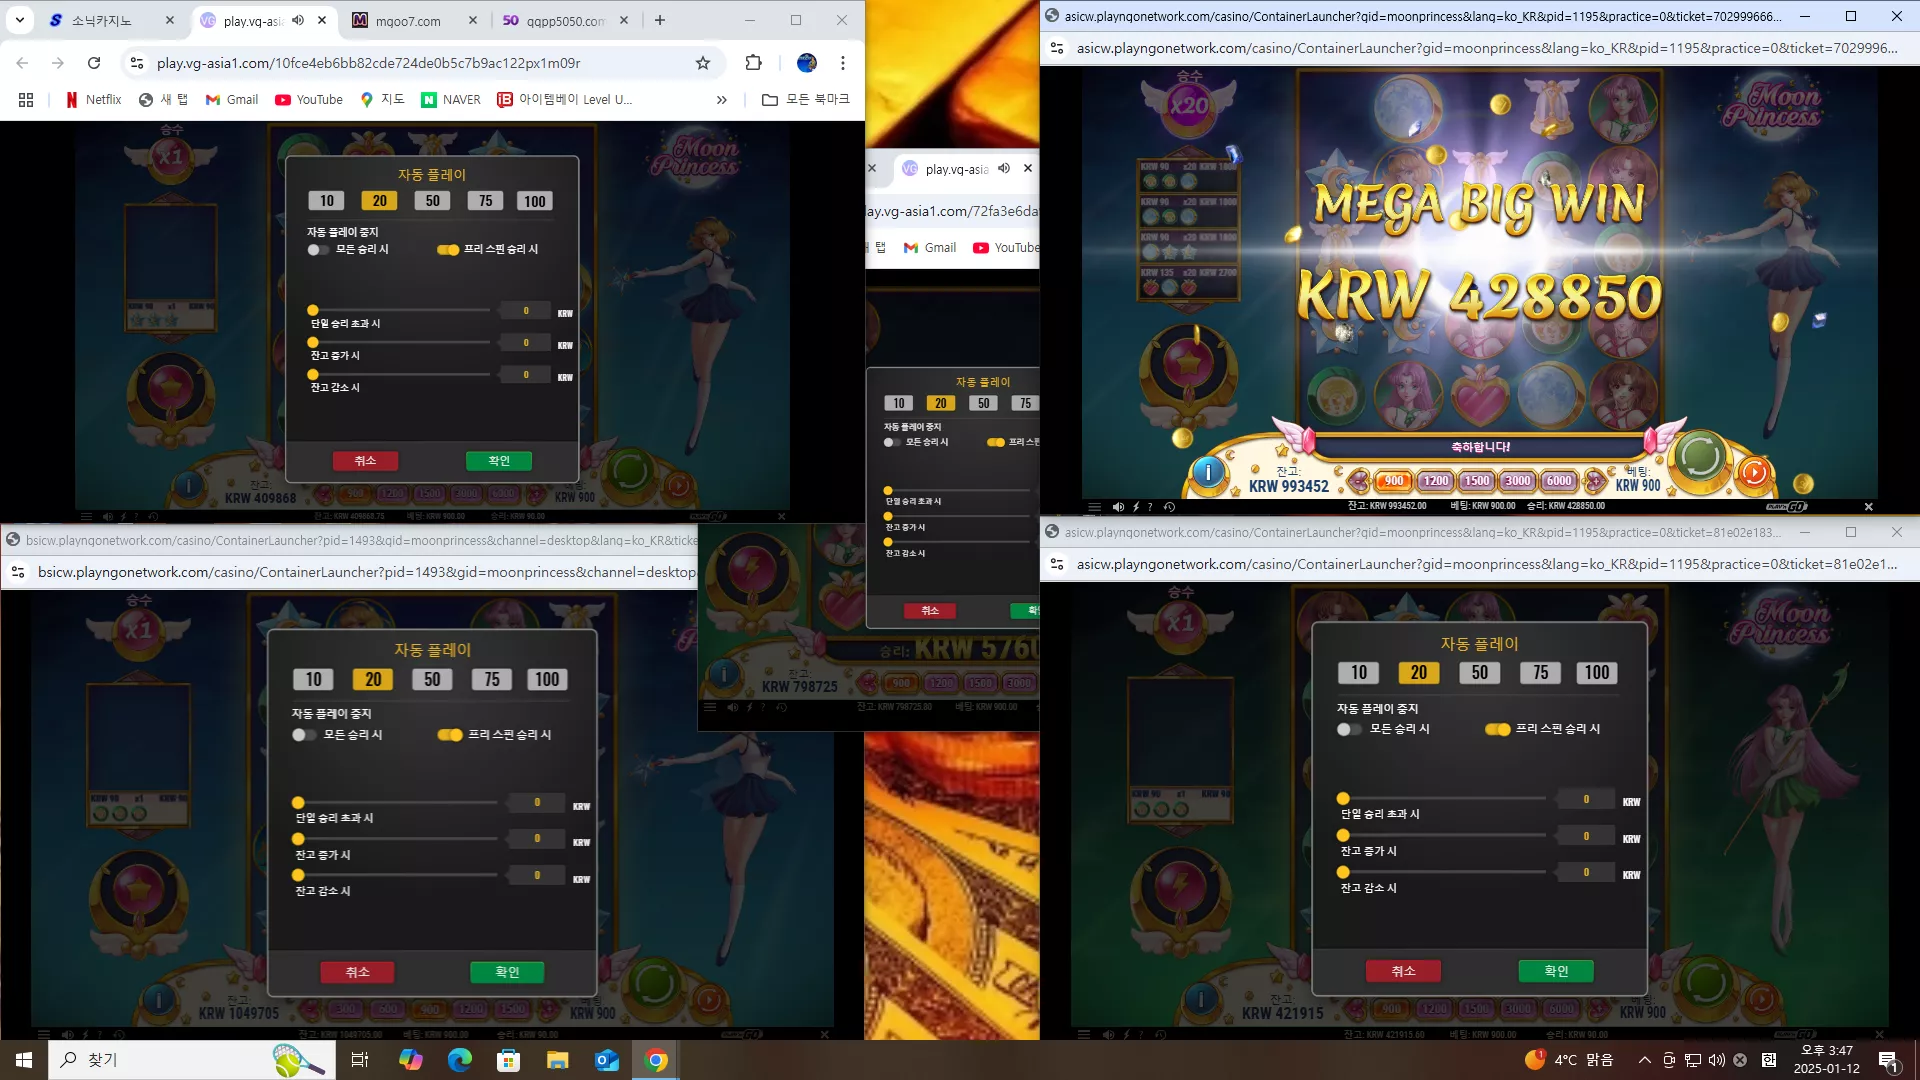Click the '단일 승리 초과 시' value field in bottom-right dialog

pos(1586,800)
